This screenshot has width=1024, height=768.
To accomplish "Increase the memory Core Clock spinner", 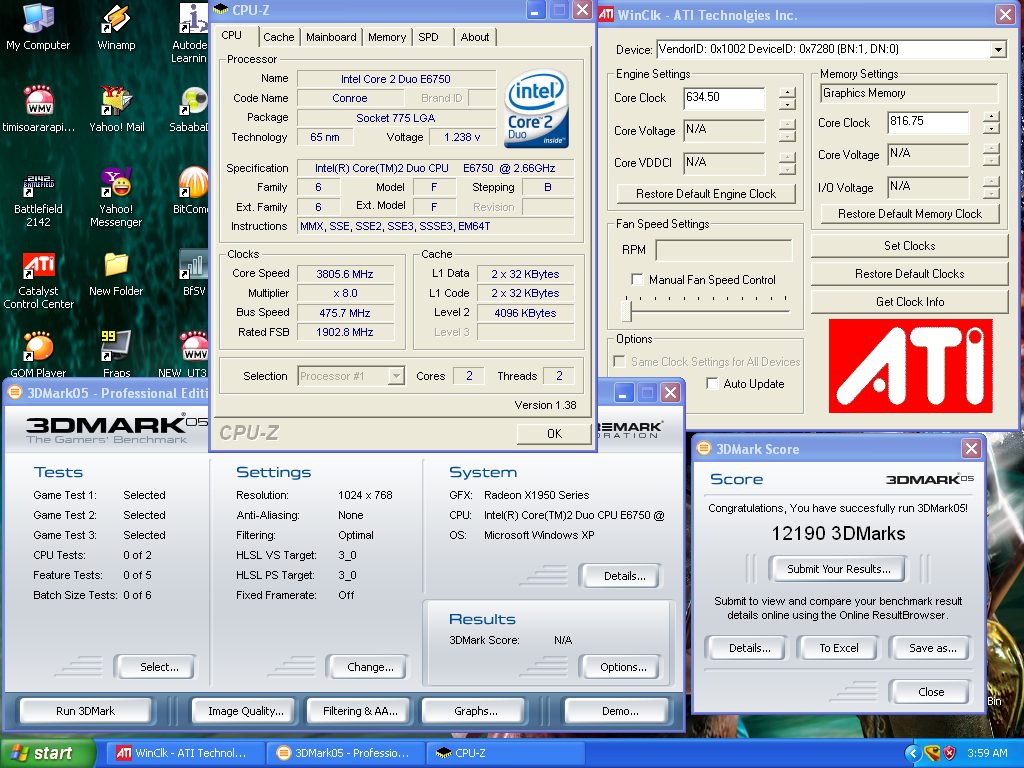I will pos(991,117).
